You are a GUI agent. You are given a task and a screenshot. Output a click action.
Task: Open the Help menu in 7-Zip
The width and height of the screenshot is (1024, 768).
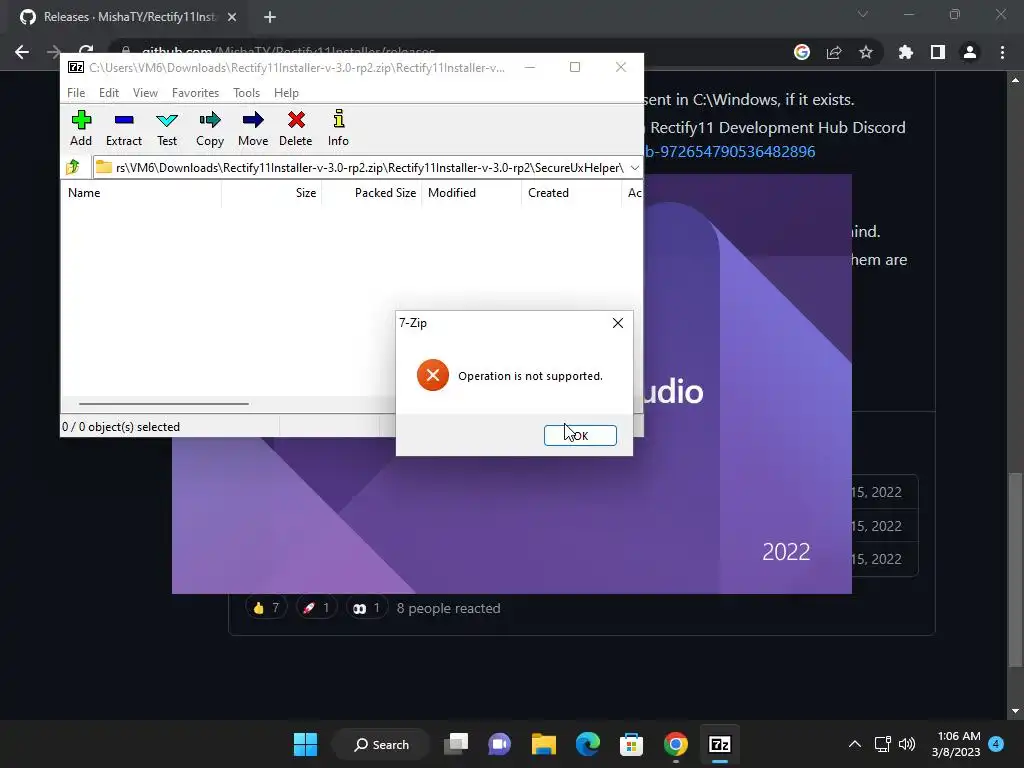[x=286, y=93]
